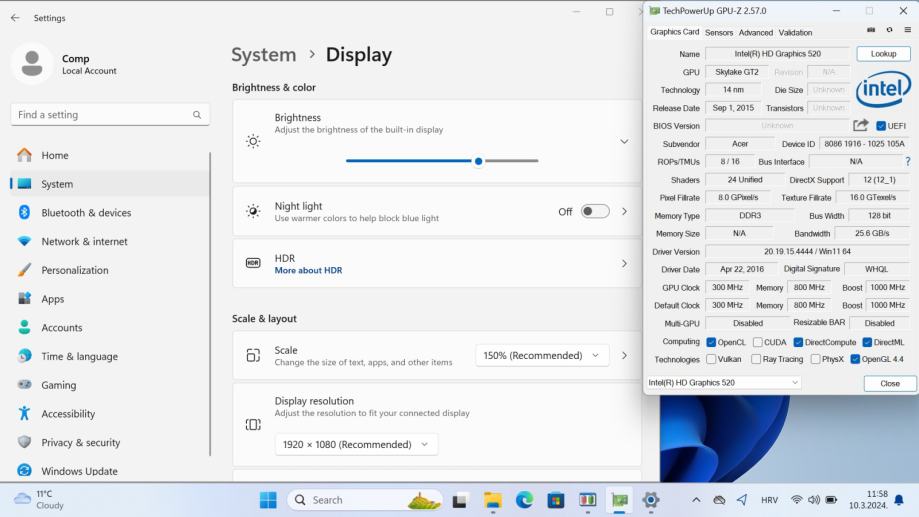
Task: Click the GPU-Z refresh icon
Action: (x=889, y=31)
